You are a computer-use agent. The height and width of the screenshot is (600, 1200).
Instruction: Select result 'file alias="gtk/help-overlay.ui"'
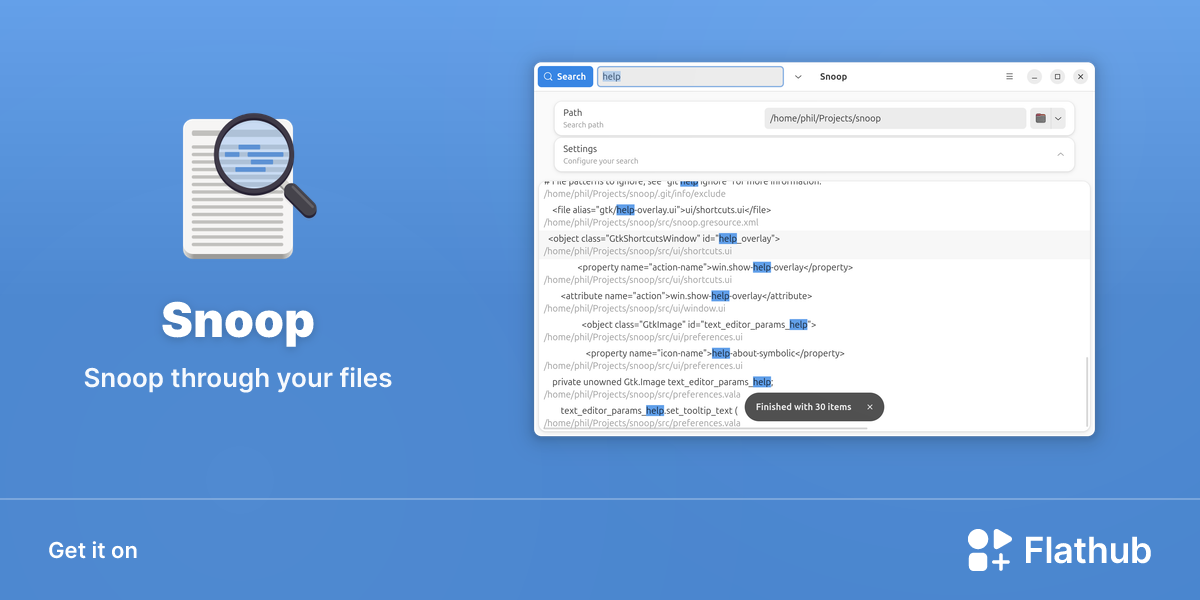pyautogui.click(x=661, y=210)
